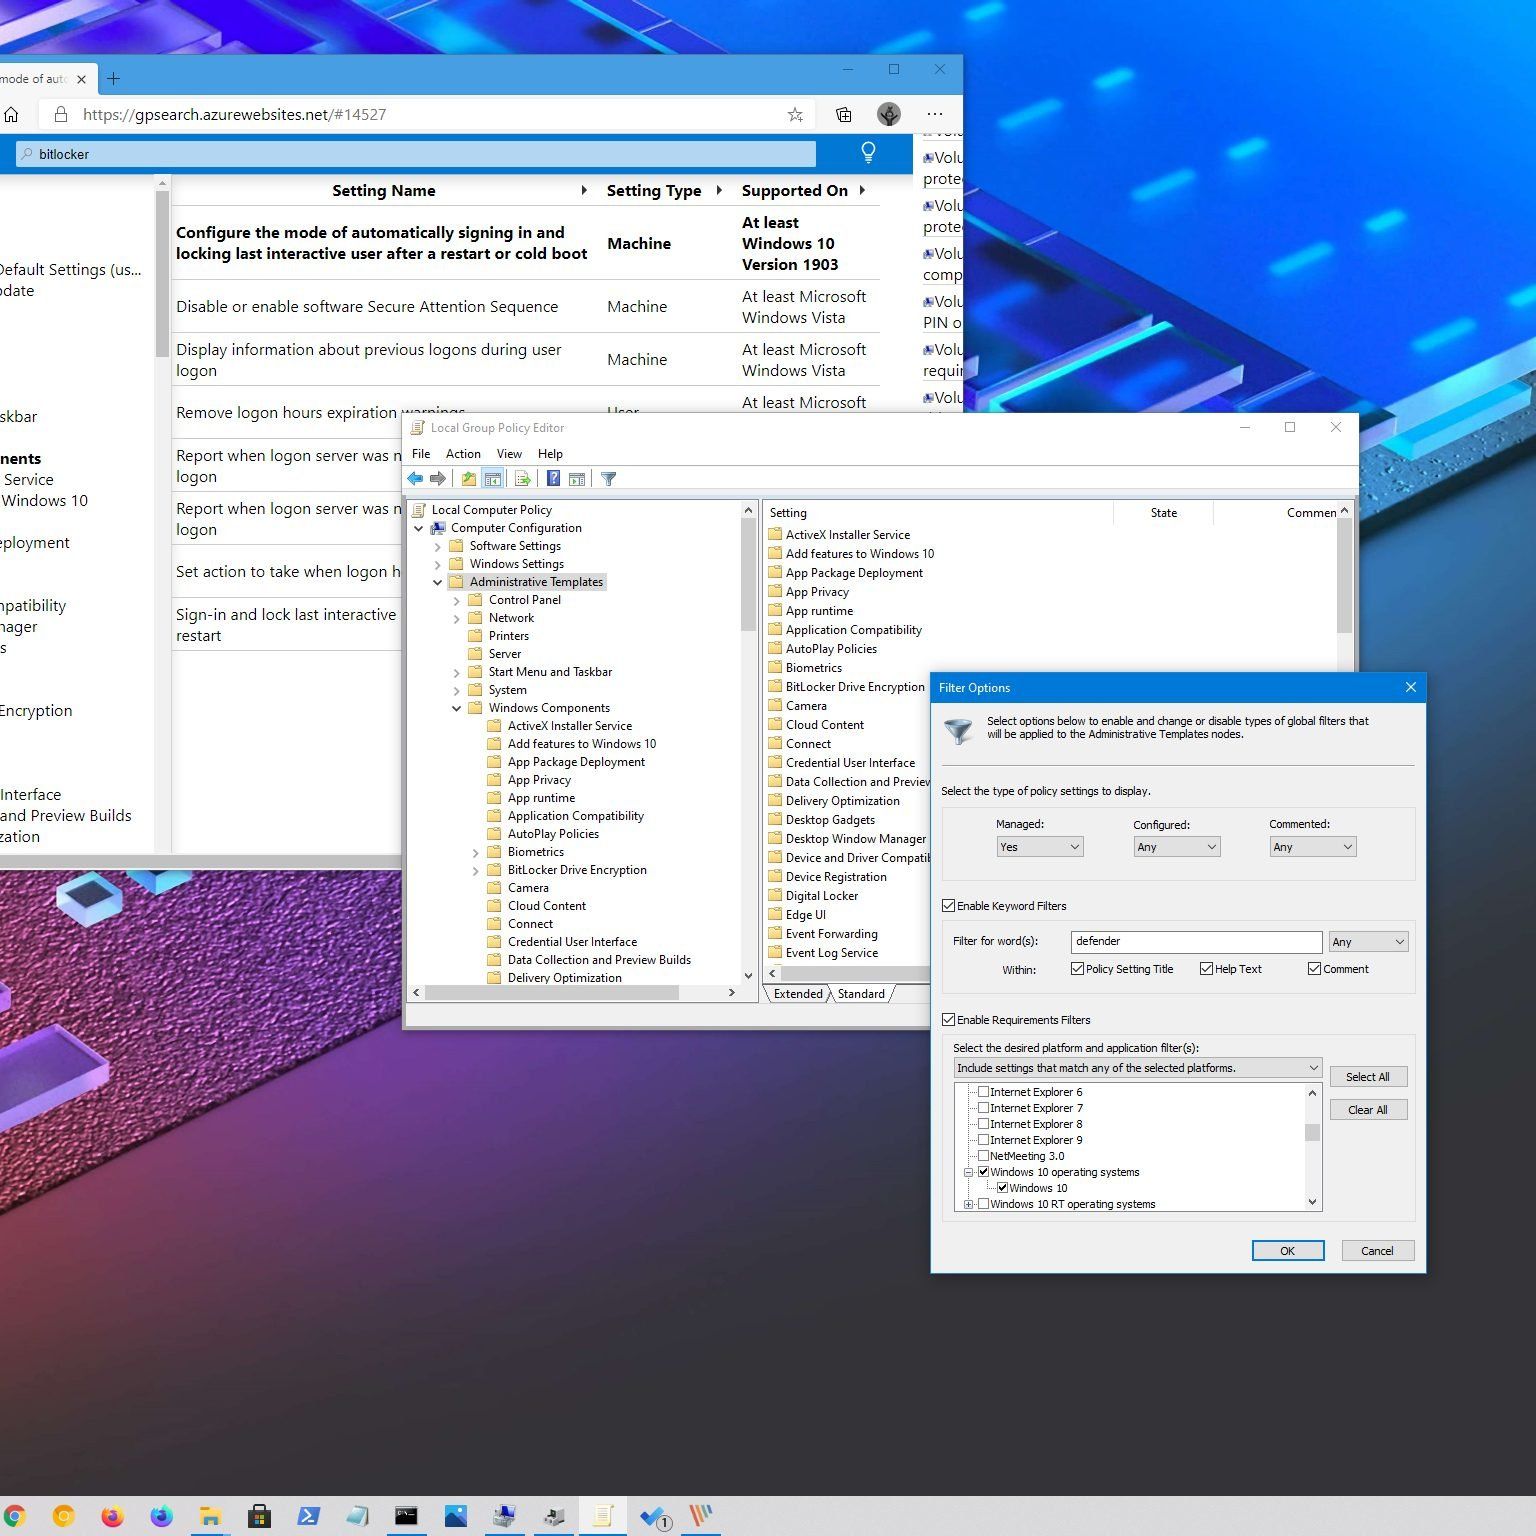Toggle the Help Text checkbox
Image resolution: width=1536 pixels, height=1536 pixels.
click(1206, 969)
